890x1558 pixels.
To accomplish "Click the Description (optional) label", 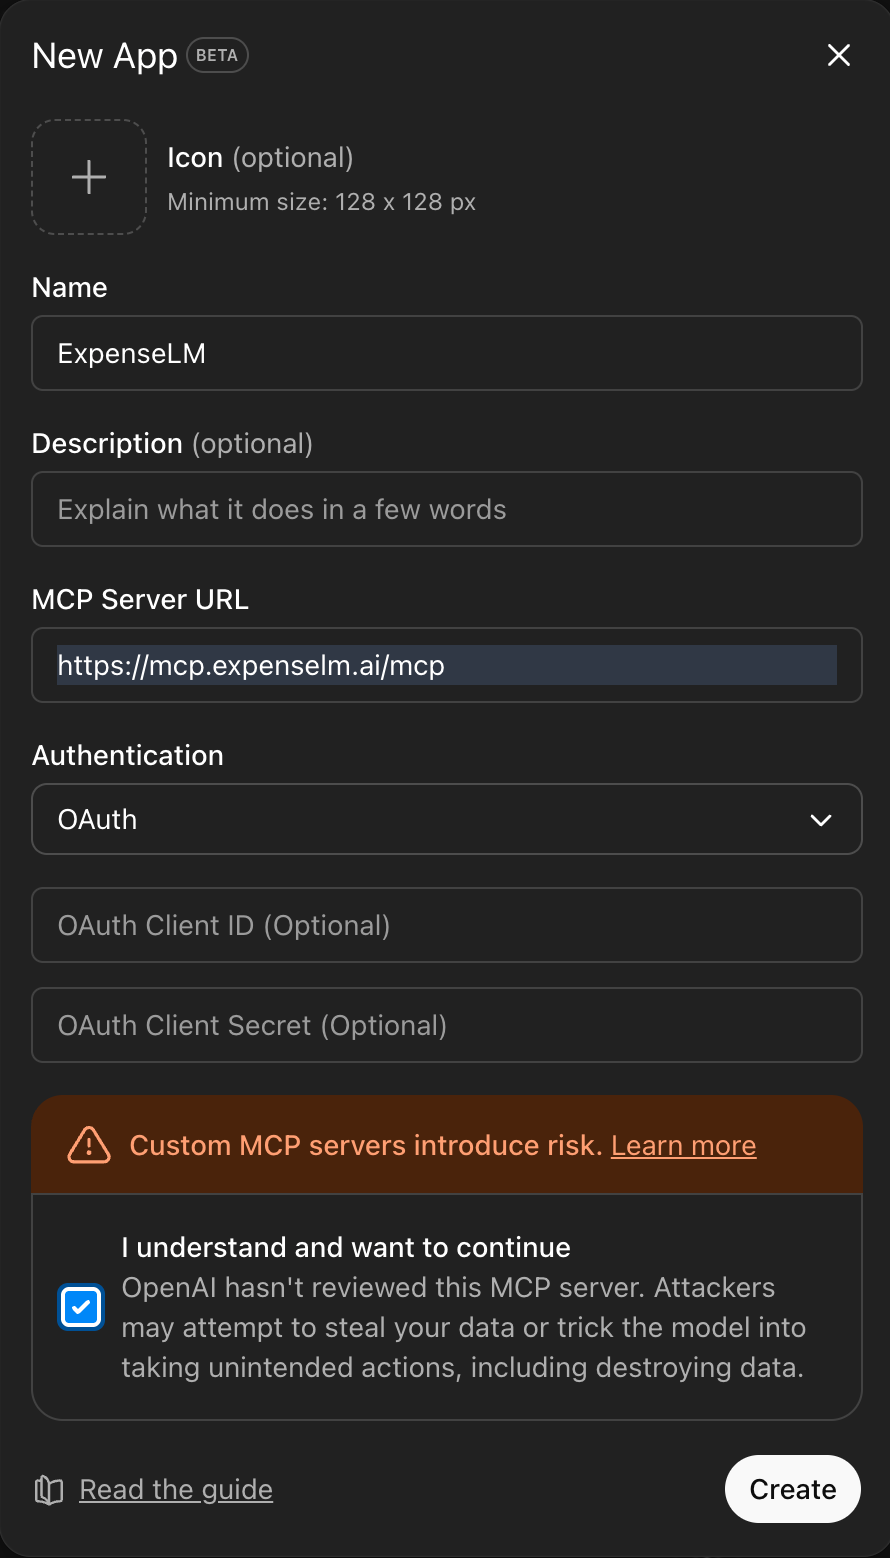I will tap(172, 443).
